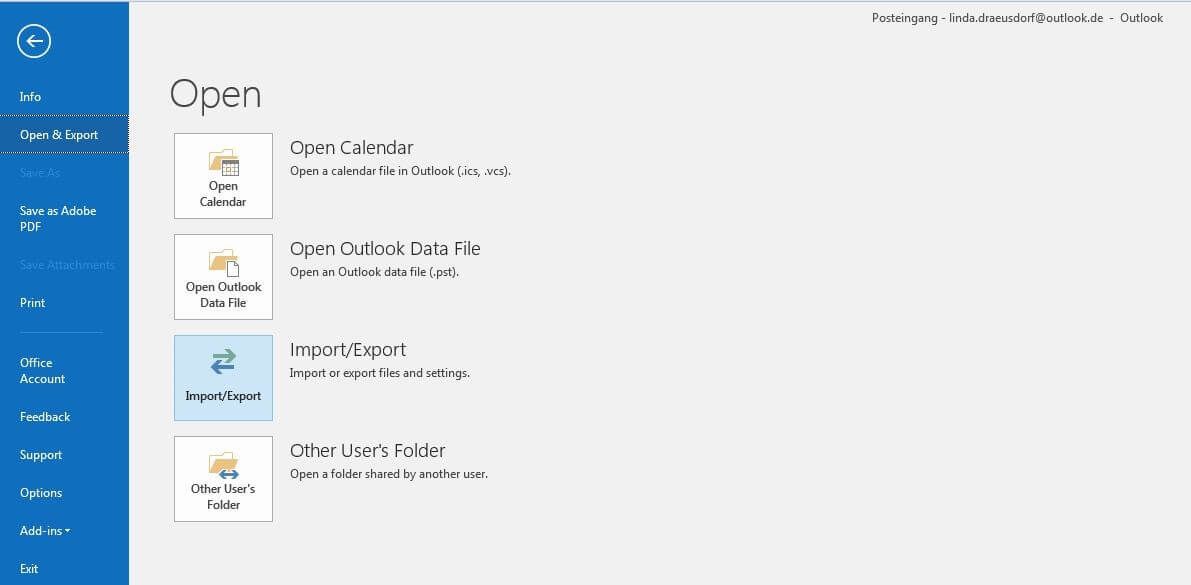Click the Open Outlook Data File heading

(x=384, y=248)
